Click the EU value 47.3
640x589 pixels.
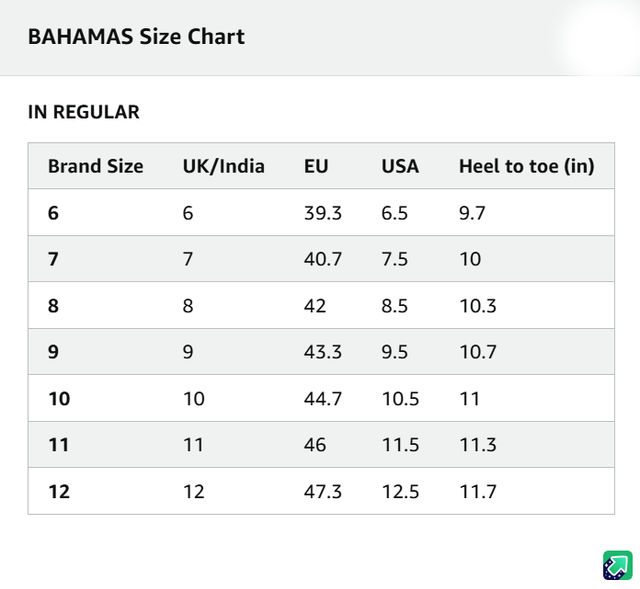322,491
